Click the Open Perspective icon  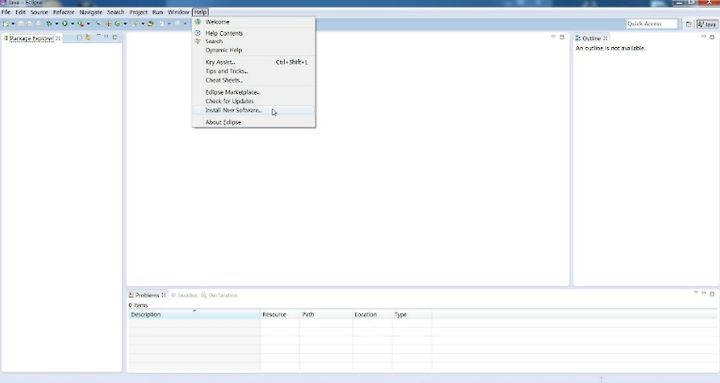point(688,24)
